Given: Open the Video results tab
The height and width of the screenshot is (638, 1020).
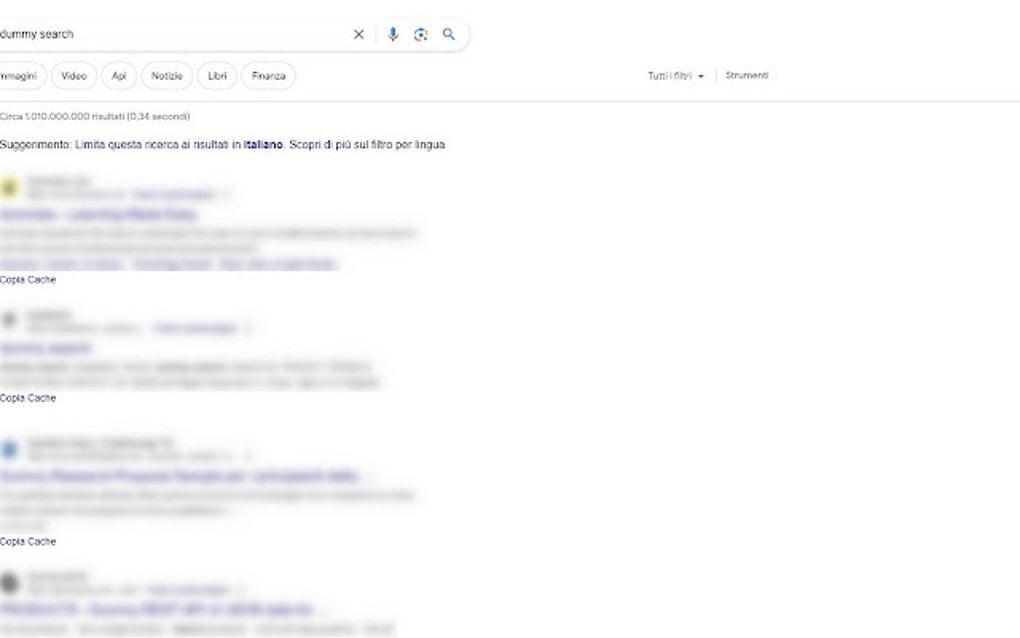Looking at the screenshot, I should click(x=73, y=75).
